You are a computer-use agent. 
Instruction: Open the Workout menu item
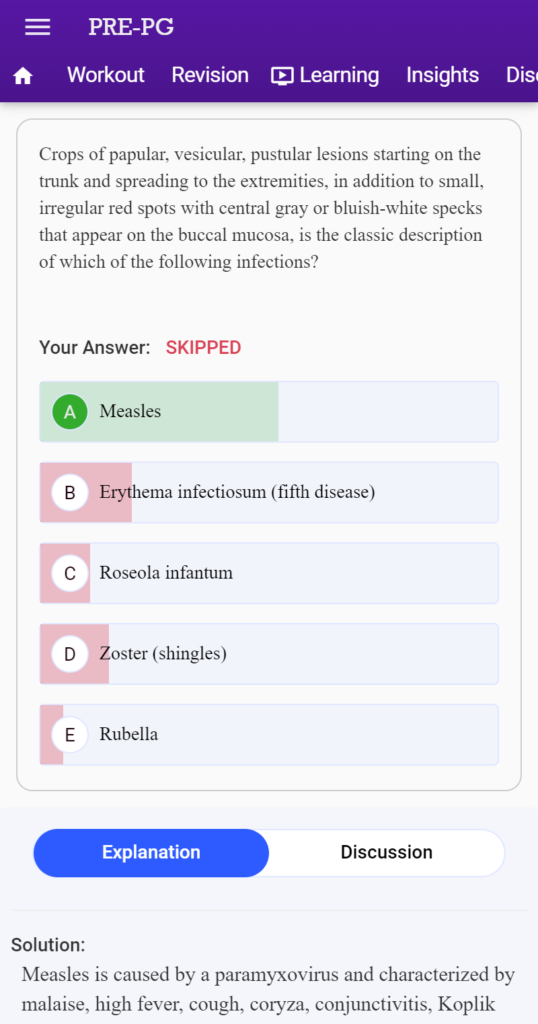tap(106, 75)
